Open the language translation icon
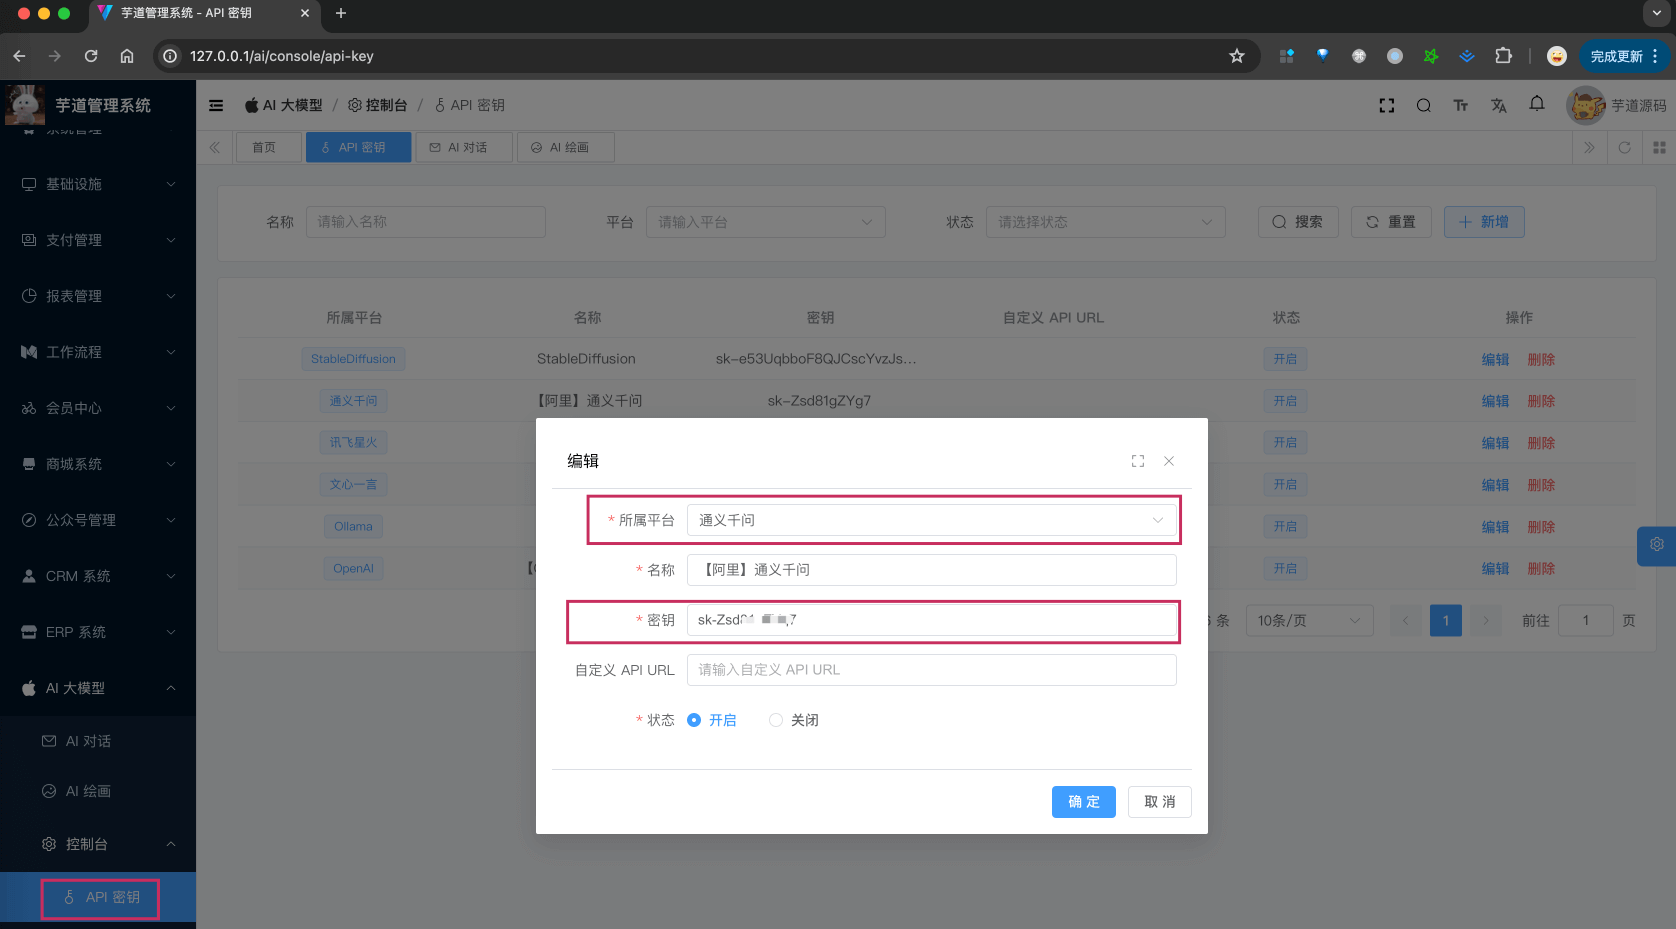 pyautogui.click(x=1498, y=105)
